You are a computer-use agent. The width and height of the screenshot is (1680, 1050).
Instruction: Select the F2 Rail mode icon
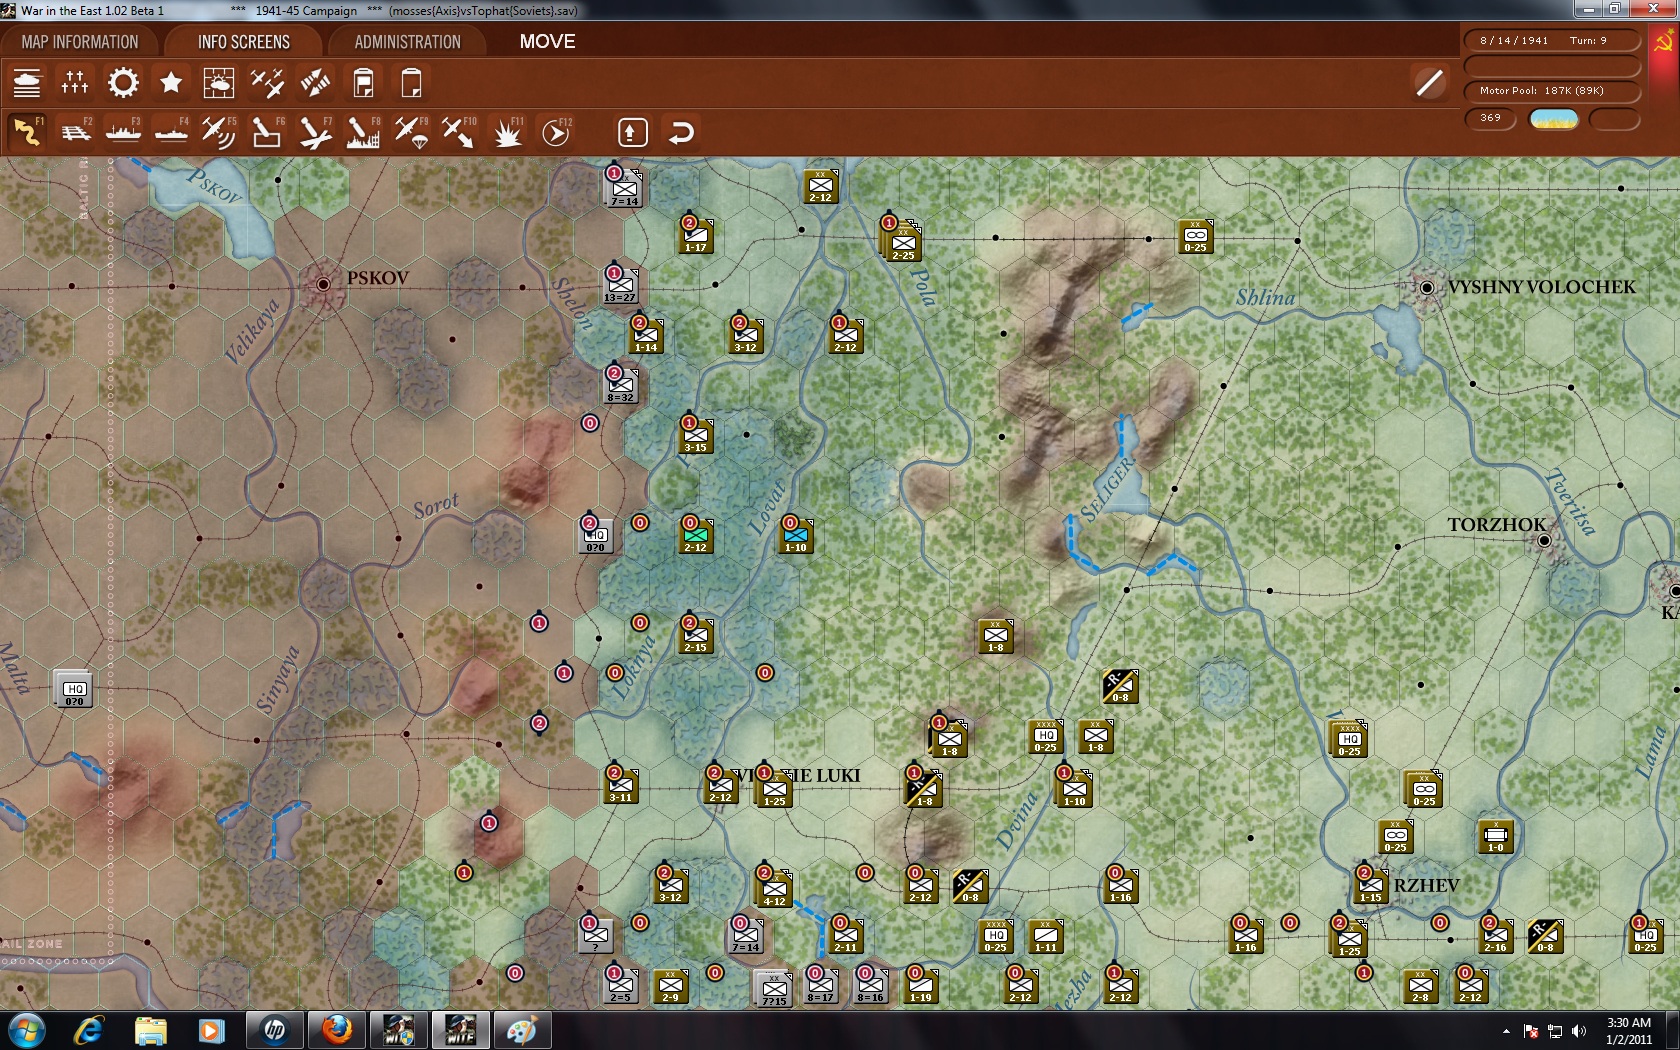tap(75, 132)
